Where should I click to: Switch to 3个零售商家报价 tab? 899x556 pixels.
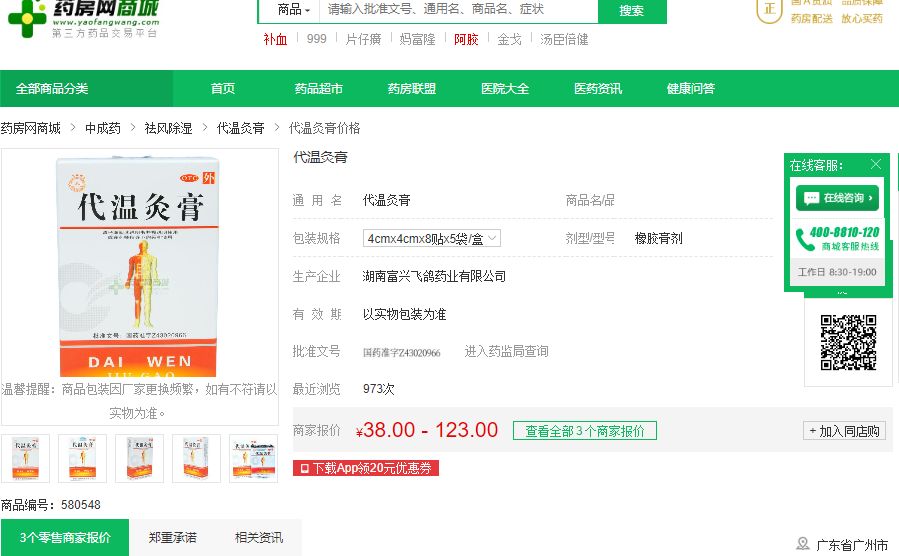[x=65, y=538]
